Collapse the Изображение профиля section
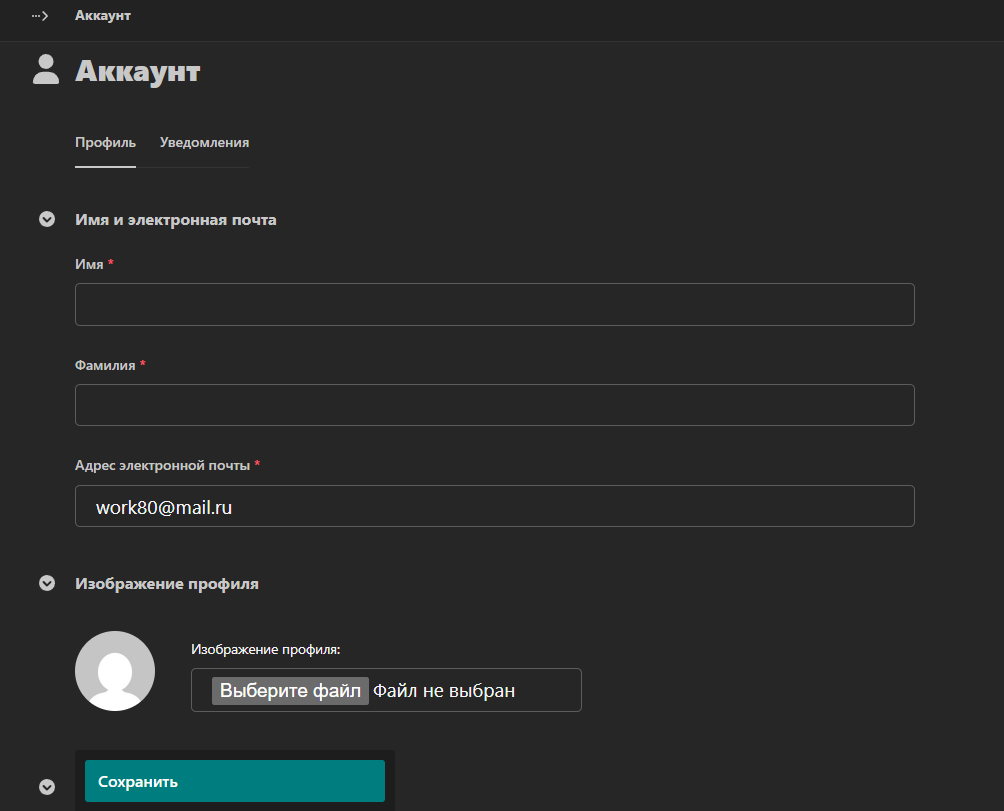This screenshot has width=1004, height=811. (x=47, y=583)
